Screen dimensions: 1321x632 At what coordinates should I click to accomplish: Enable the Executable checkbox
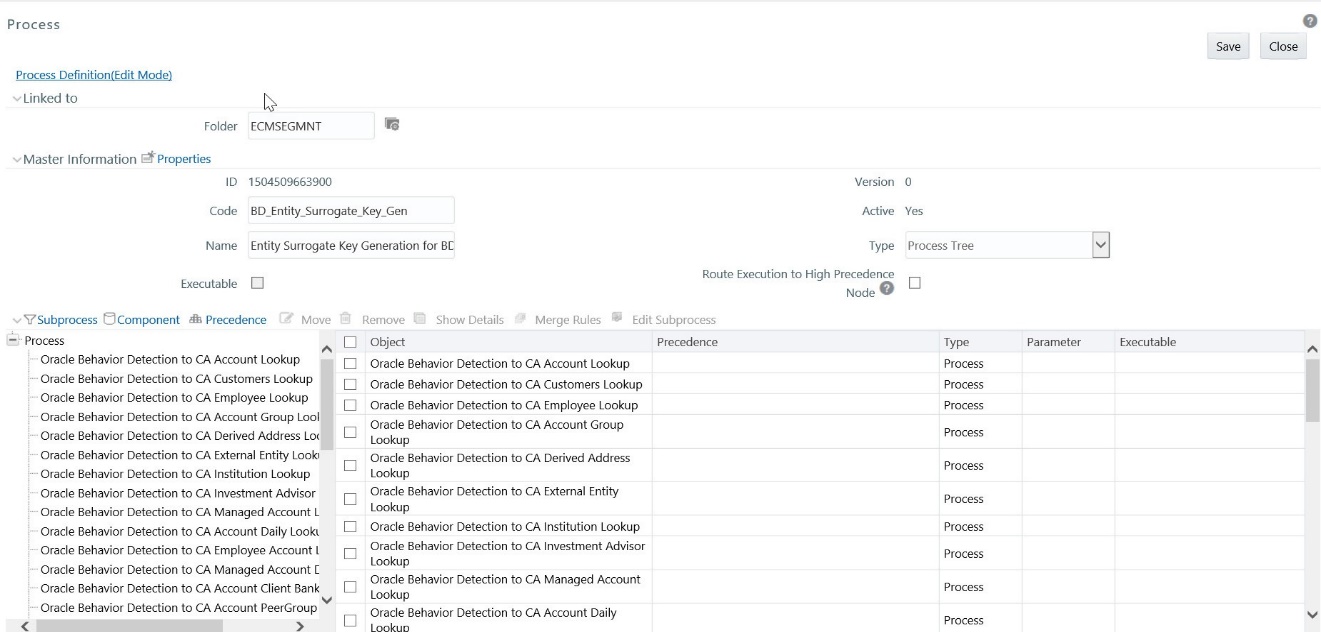click(257, 282)
